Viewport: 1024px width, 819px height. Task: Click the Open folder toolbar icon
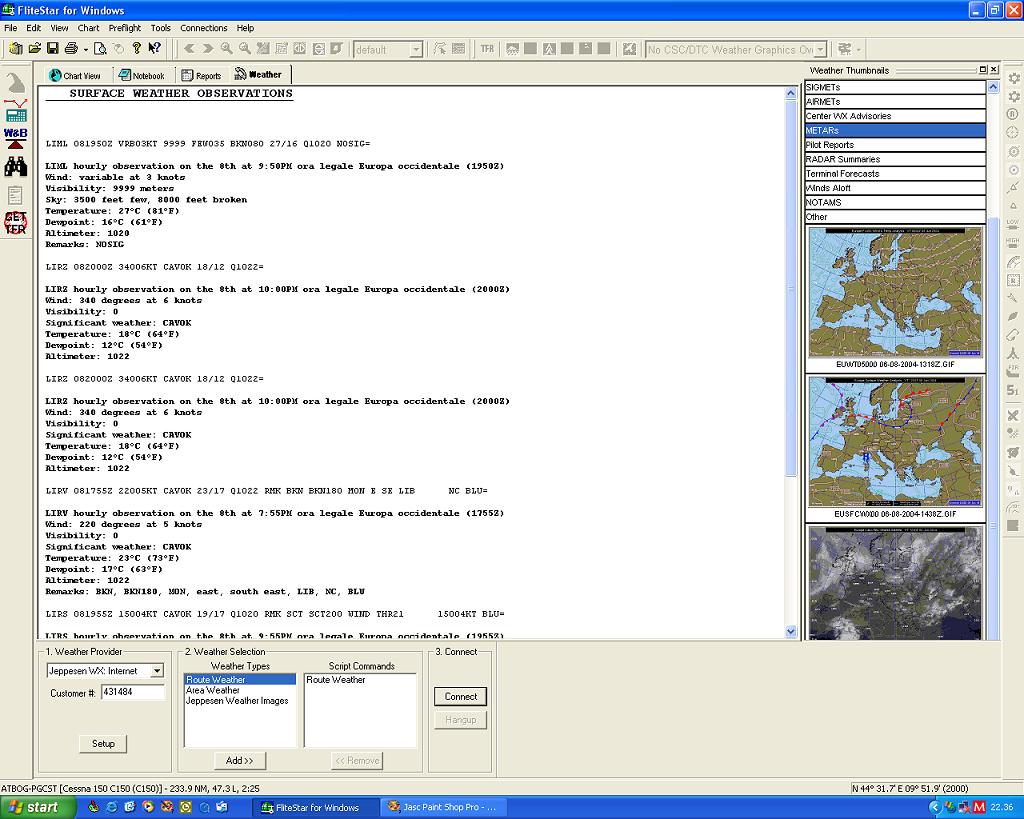tap(34, 48)
